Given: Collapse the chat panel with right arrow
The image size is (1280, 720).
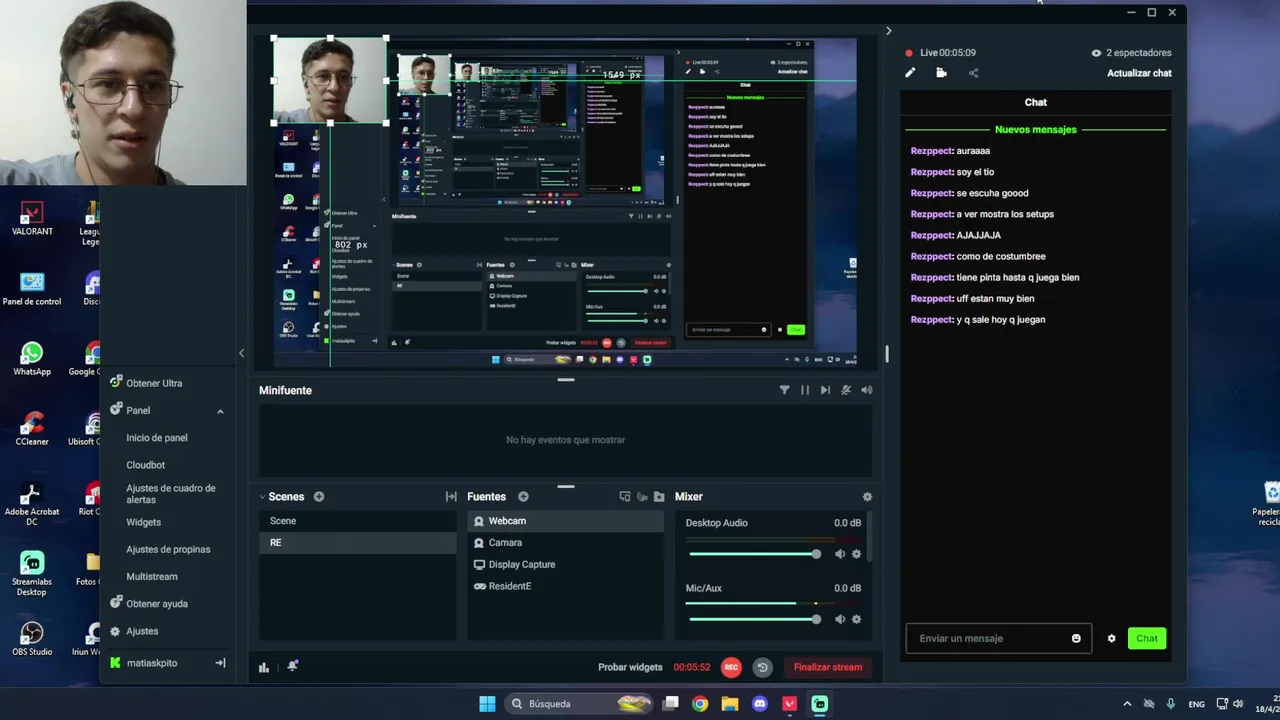Looking at the screenshot, I should [x=888, y=31].
